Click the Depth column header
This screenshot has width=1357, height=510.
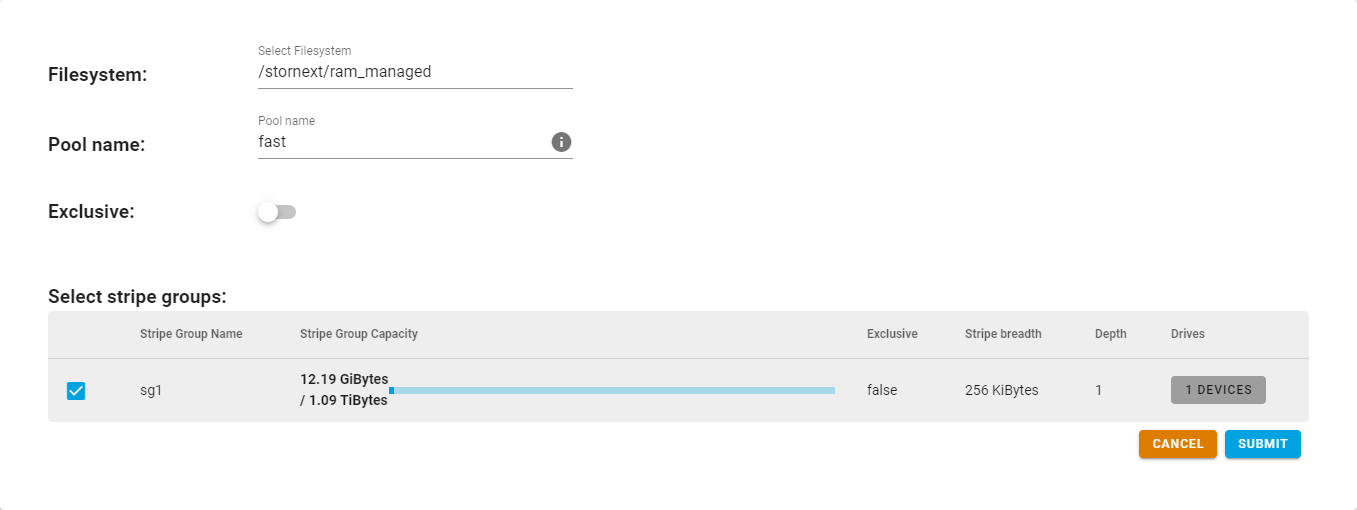coord(1110,334)
